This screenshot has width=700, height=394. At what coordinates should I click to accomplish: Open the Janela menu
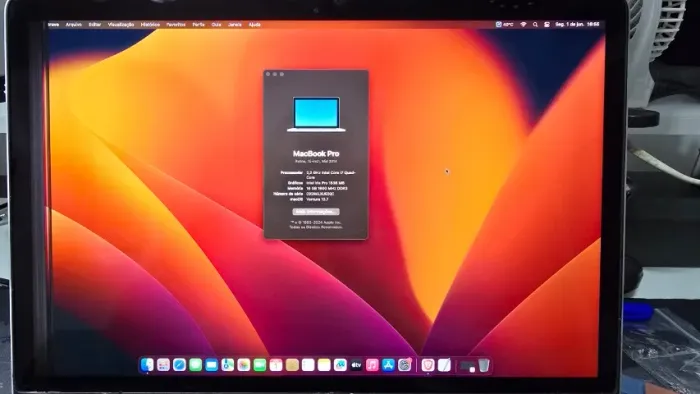tap(235, 25)
